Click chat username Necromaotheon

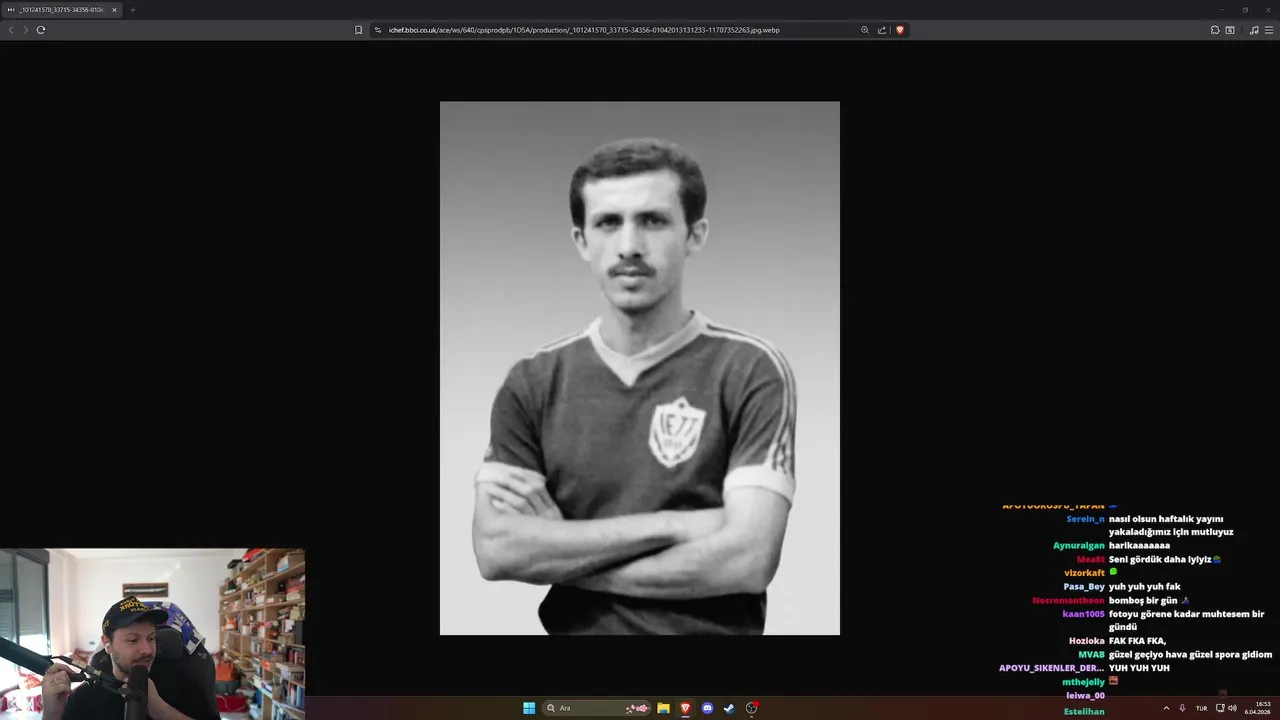tap(1069, 601)
